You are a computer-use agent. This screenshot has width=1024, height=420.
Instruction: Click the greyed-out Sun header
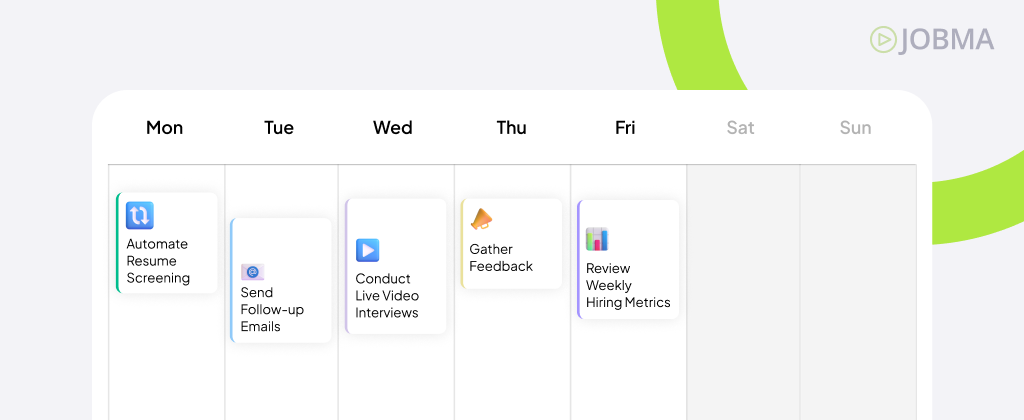click(856, 127)
